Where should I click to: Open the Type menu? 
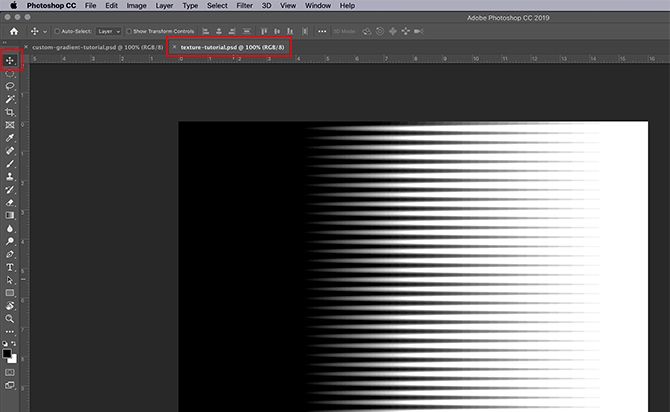190,6
